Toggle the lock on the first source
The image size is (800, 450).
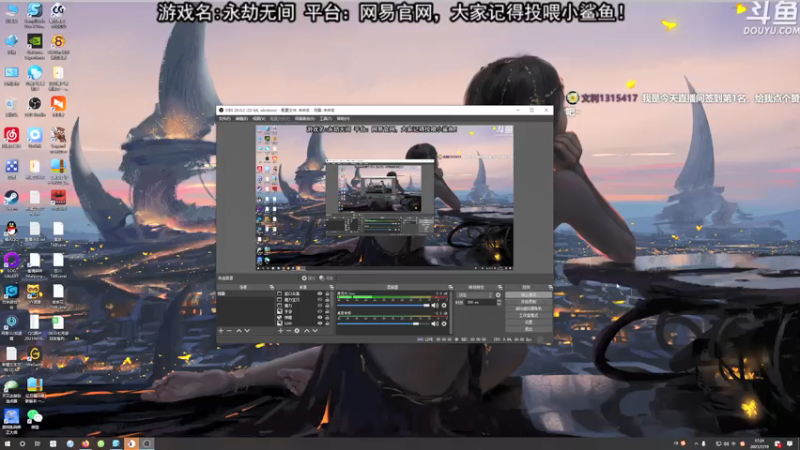327,294
